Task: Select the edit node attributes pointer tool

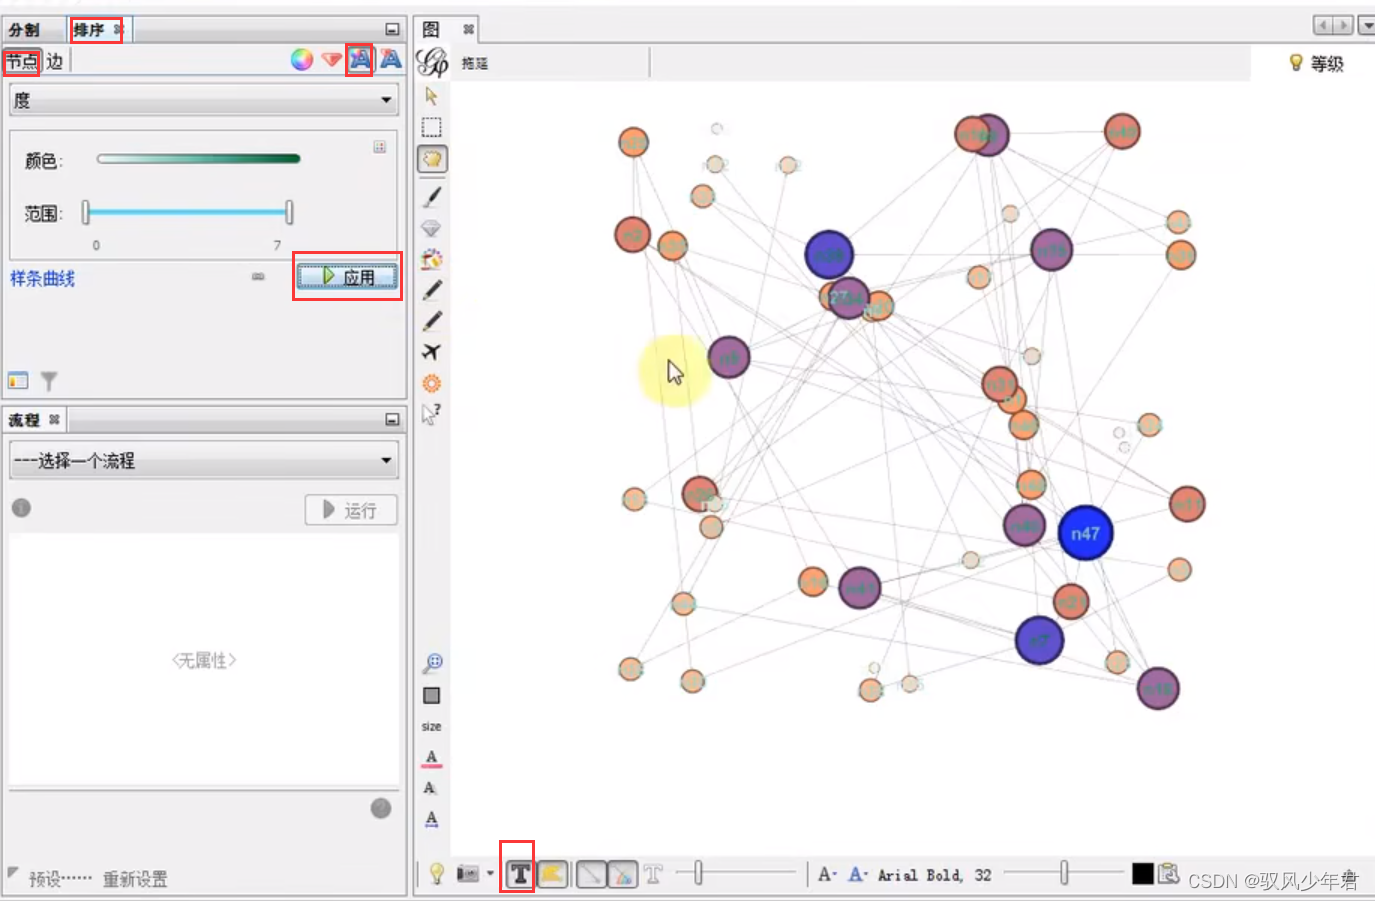Action: [x=431, y=414]
